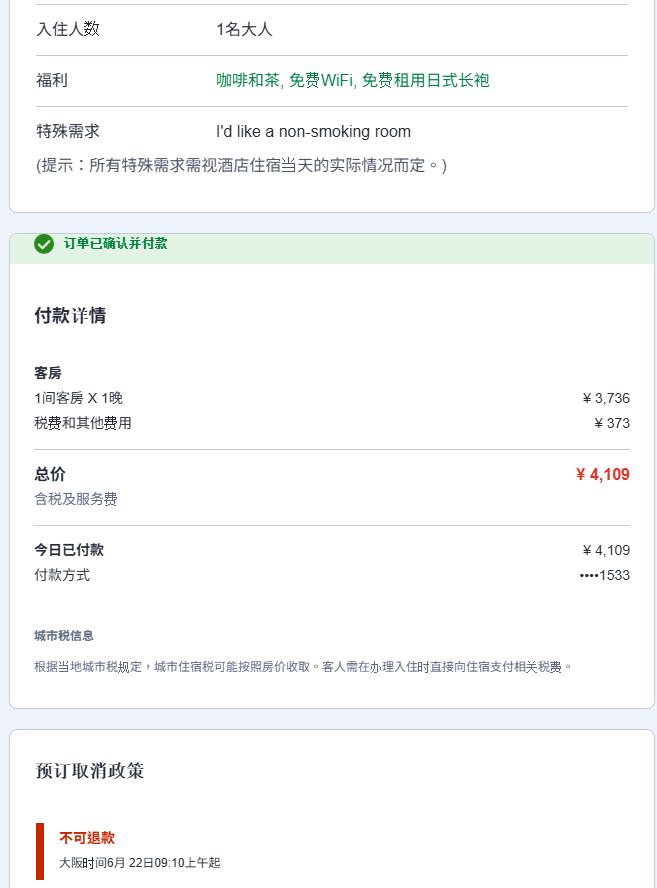This screenshot has height=888, width=657.
Task: Click the 不可退款 non-refundable label
Action: click(x=87, y=838)
